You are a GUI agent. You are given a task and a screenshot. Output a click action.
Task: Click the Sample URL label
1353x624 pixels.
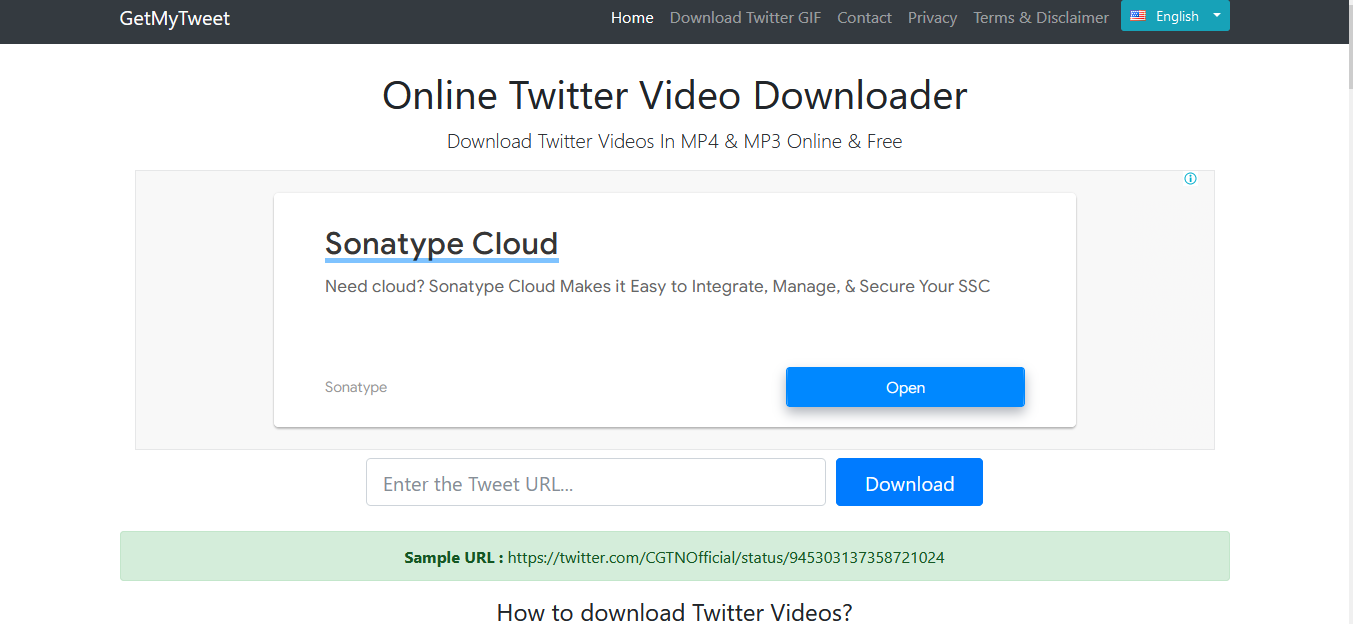pyautogui.click(x=454, y=557)
